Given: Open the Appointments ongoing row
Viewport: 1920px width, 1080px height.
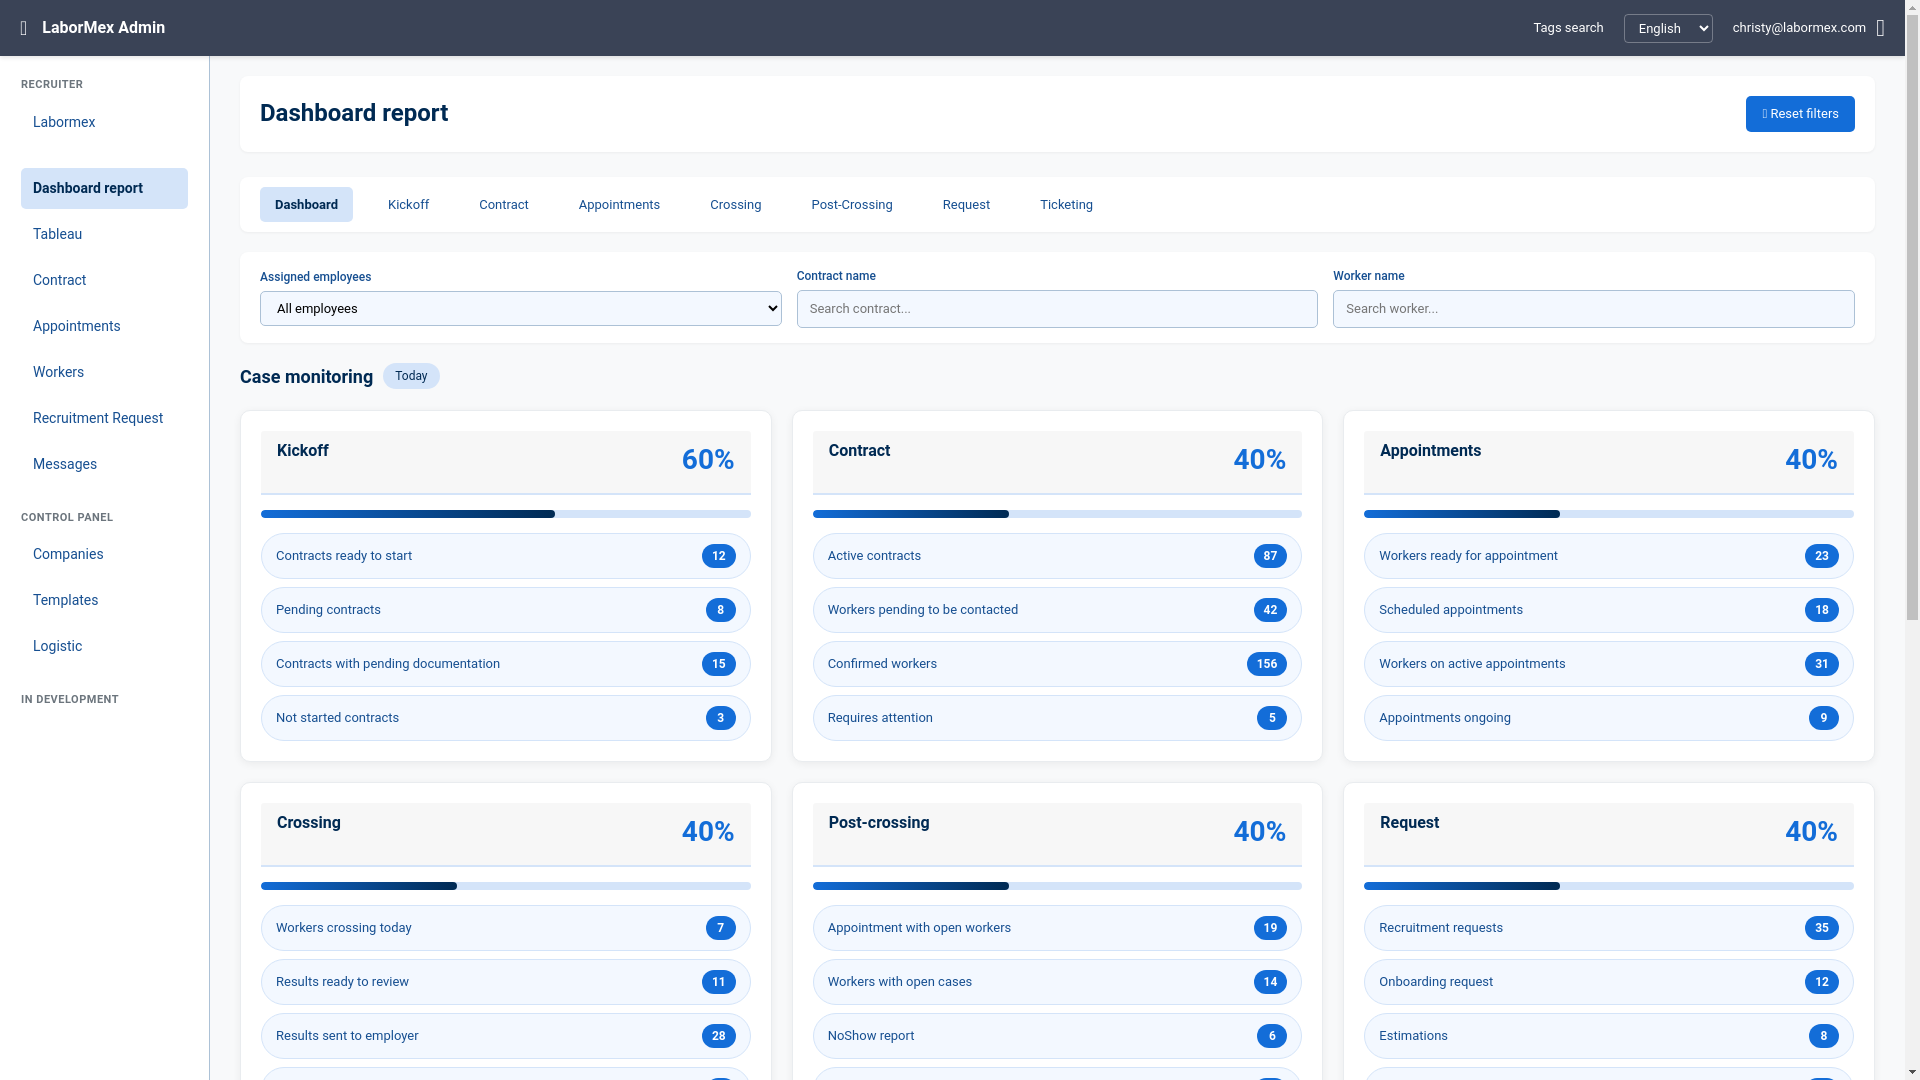Looking at the screenshot, I should coord(1608,718).
